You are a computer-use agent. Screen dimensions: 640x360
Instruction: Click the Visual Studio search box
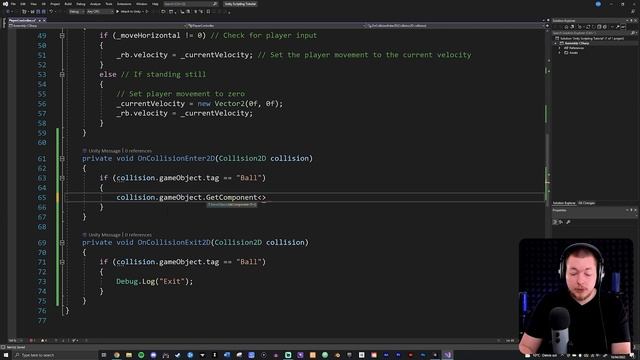point(190,4)
